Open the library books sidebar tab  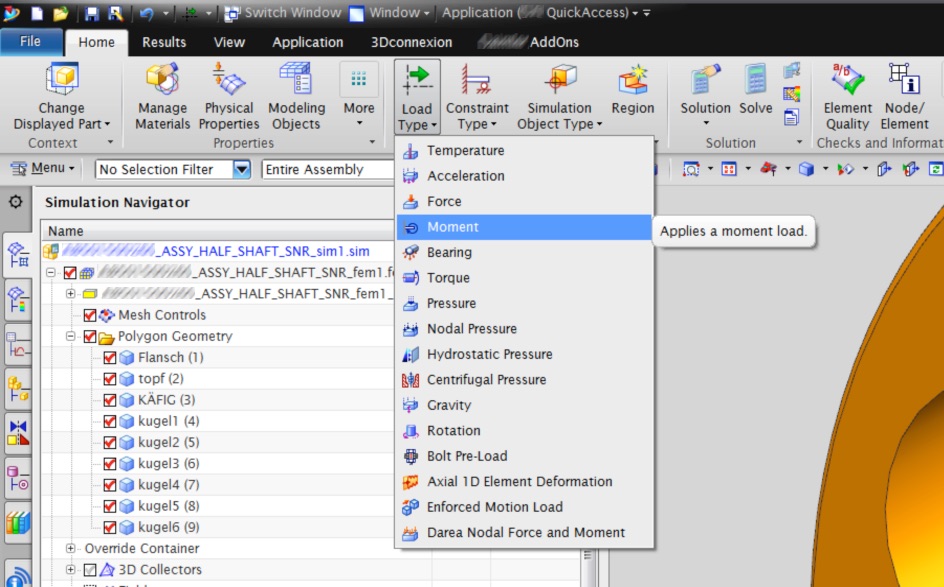tap(18, 523)
